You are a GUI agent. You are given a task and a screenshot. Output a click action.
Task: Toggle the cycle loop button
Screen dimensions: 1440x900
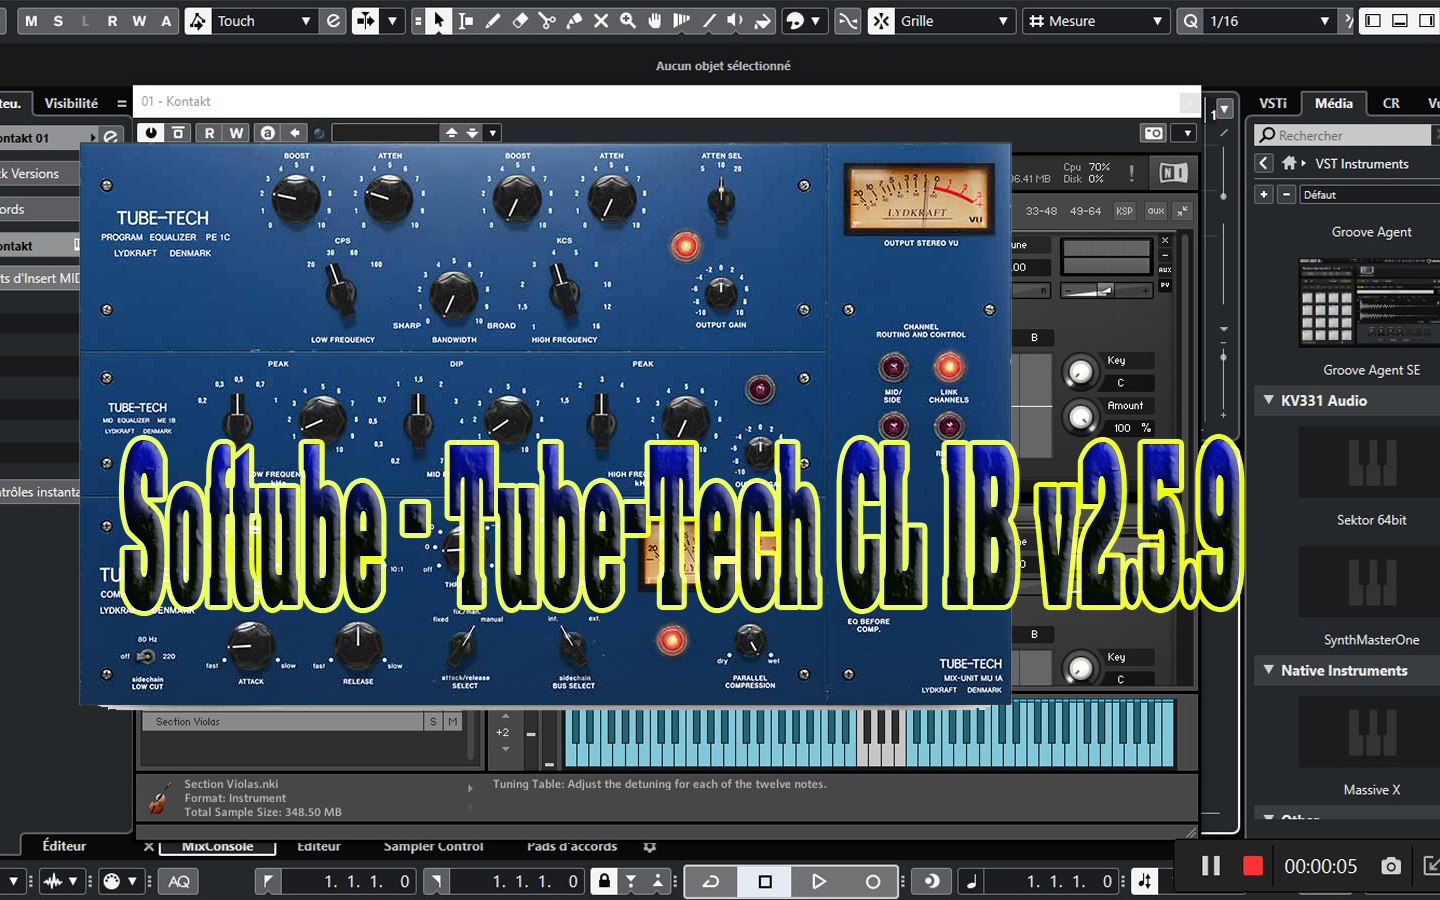click(x=711, y=881)
